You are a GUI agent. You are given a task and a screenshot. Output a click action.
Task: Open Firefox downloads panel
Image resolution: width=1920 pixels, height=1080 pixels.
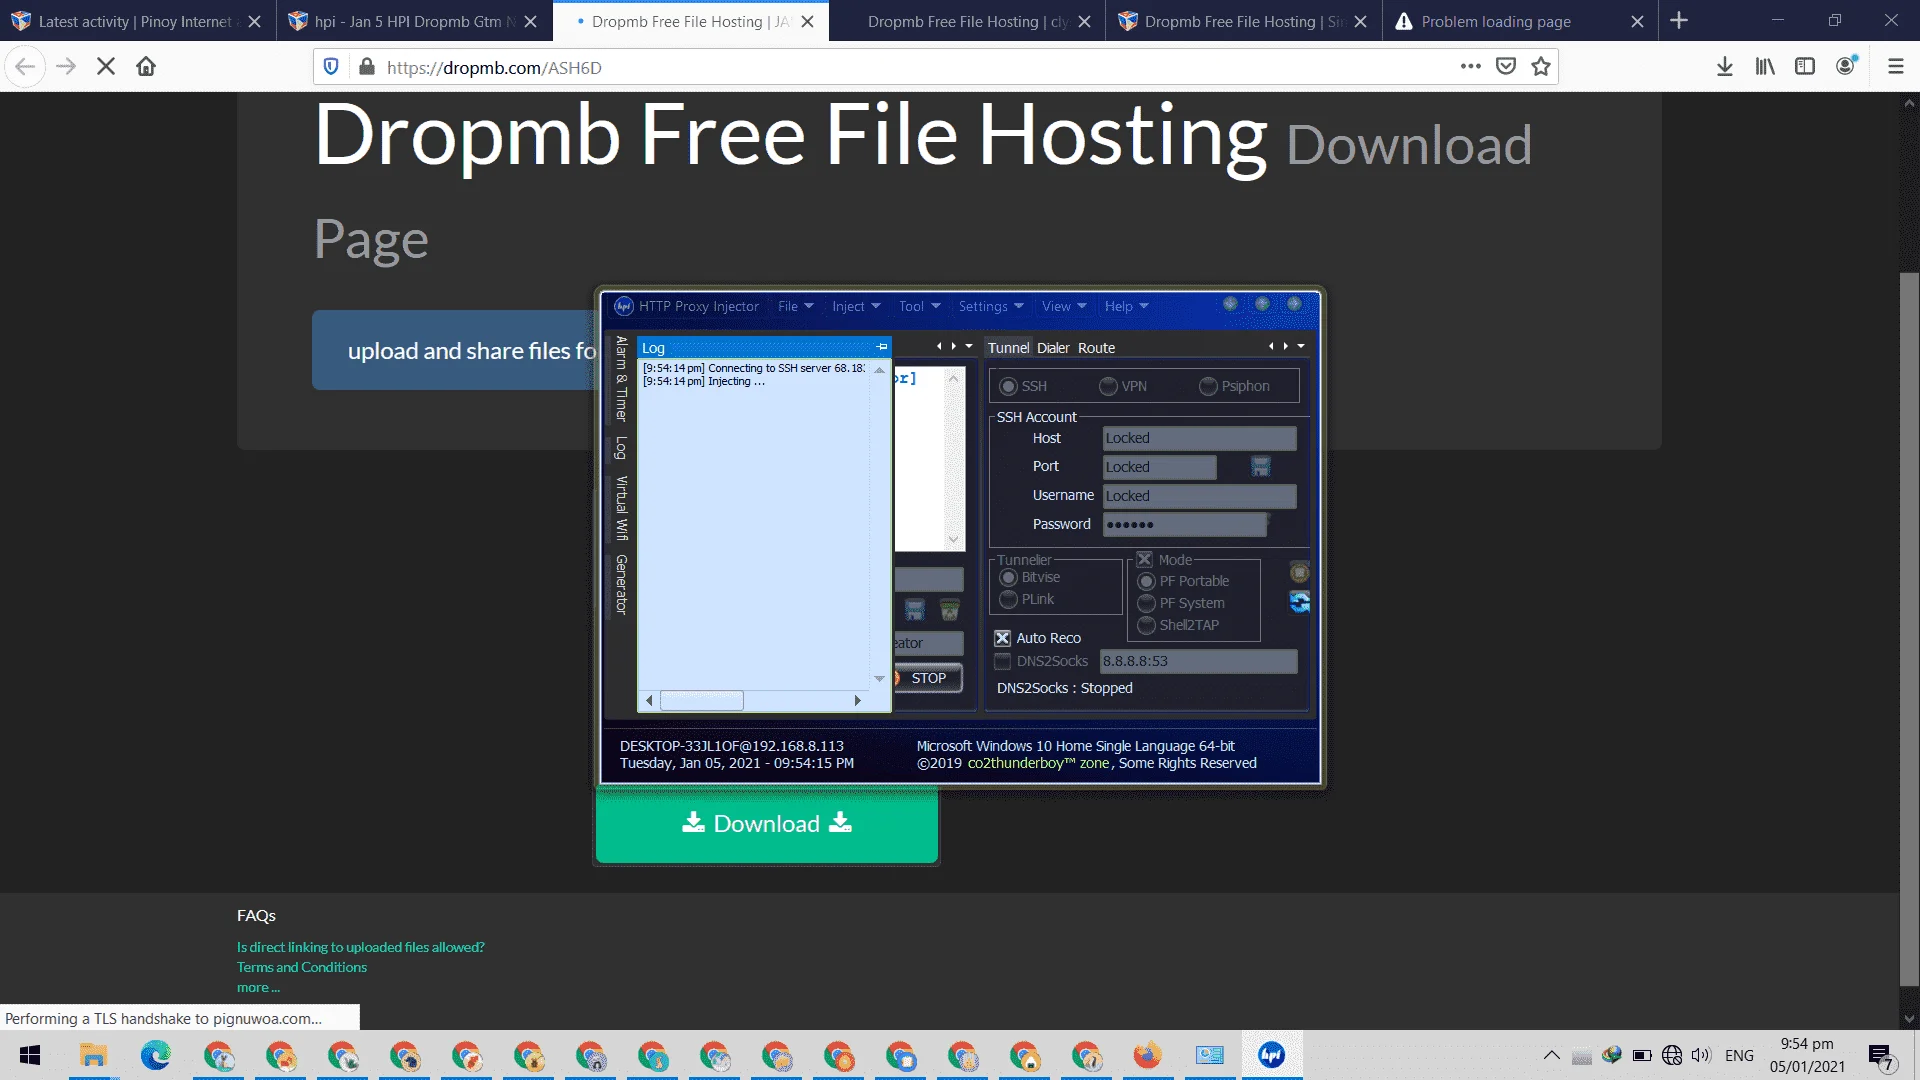pyautogui.click(x=1725, y=67)
